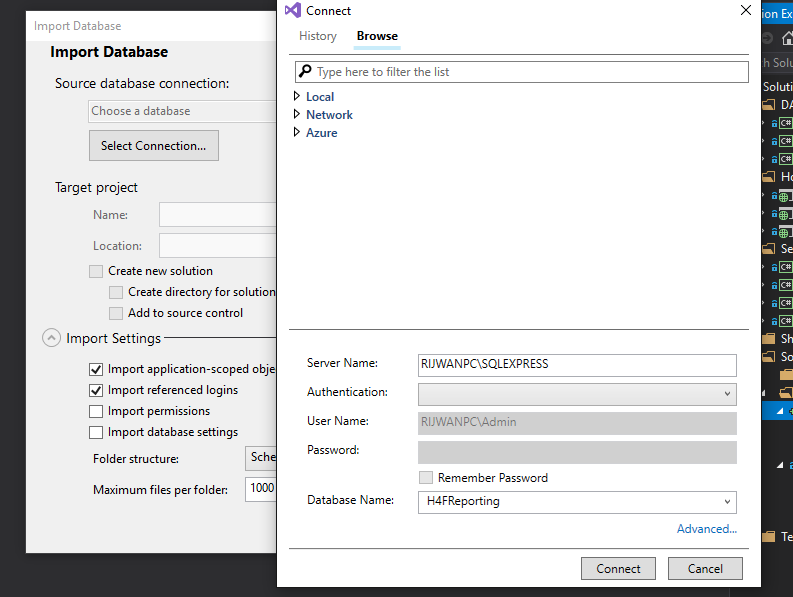Open the Database Name dropdown
The image size is (793, 597).
click(577, 502)
